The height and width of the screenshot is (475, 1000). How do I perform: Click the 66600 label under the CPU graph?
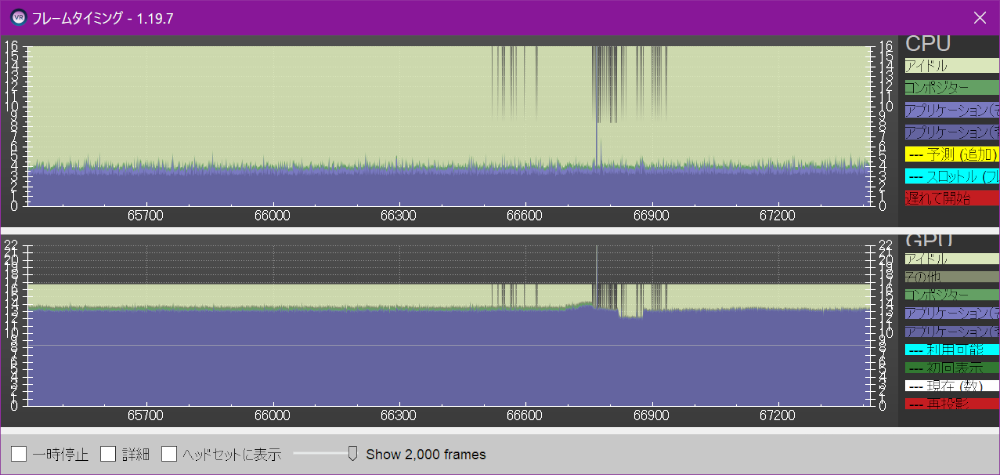pyautogui.click(x=526, y=216)
